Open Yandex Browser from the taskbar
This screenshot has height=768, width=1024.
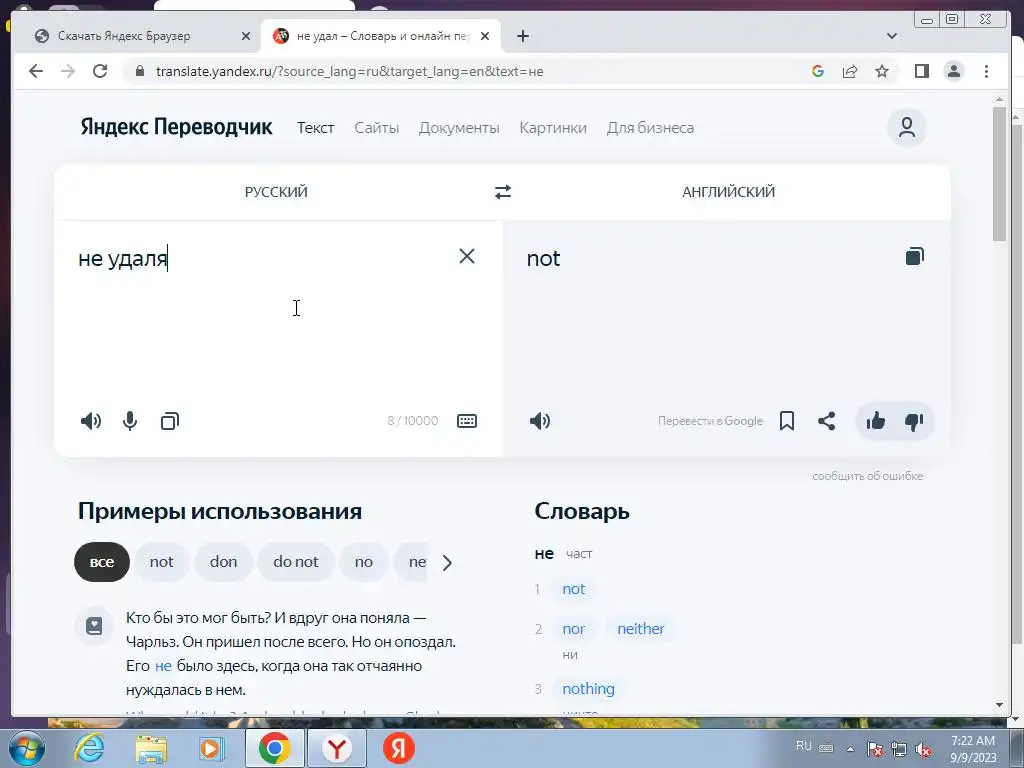[x=337, y=748]
